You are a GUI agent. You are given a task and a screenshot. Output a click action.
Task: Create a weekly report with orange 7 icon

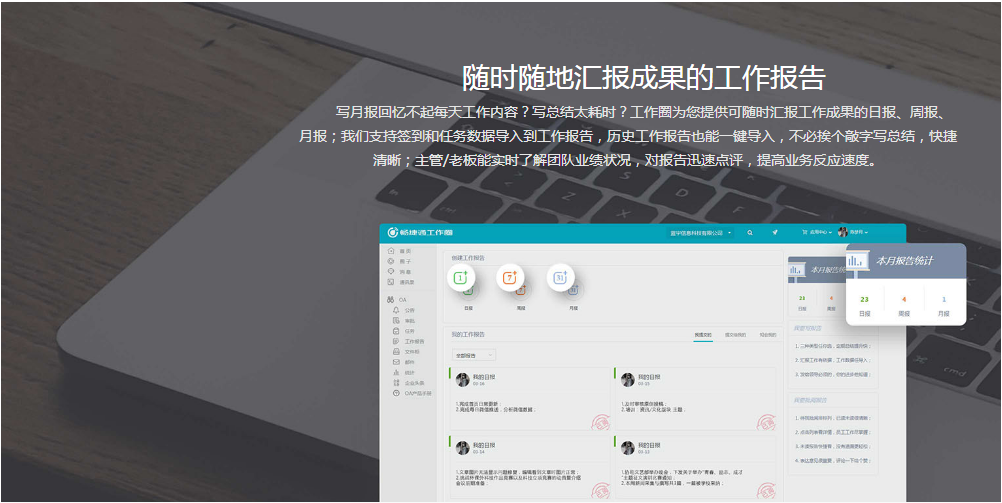[x=510, y=277]
